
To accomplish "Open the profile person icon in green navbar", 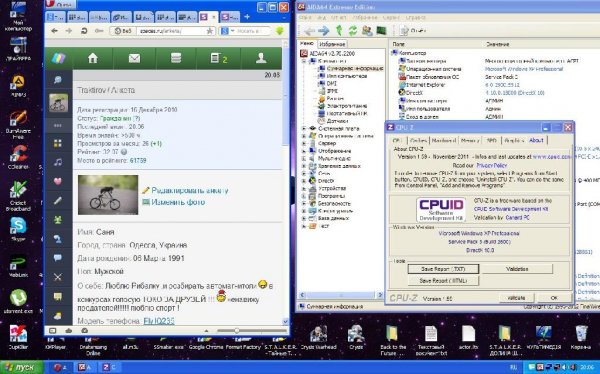I will point(261,58).
